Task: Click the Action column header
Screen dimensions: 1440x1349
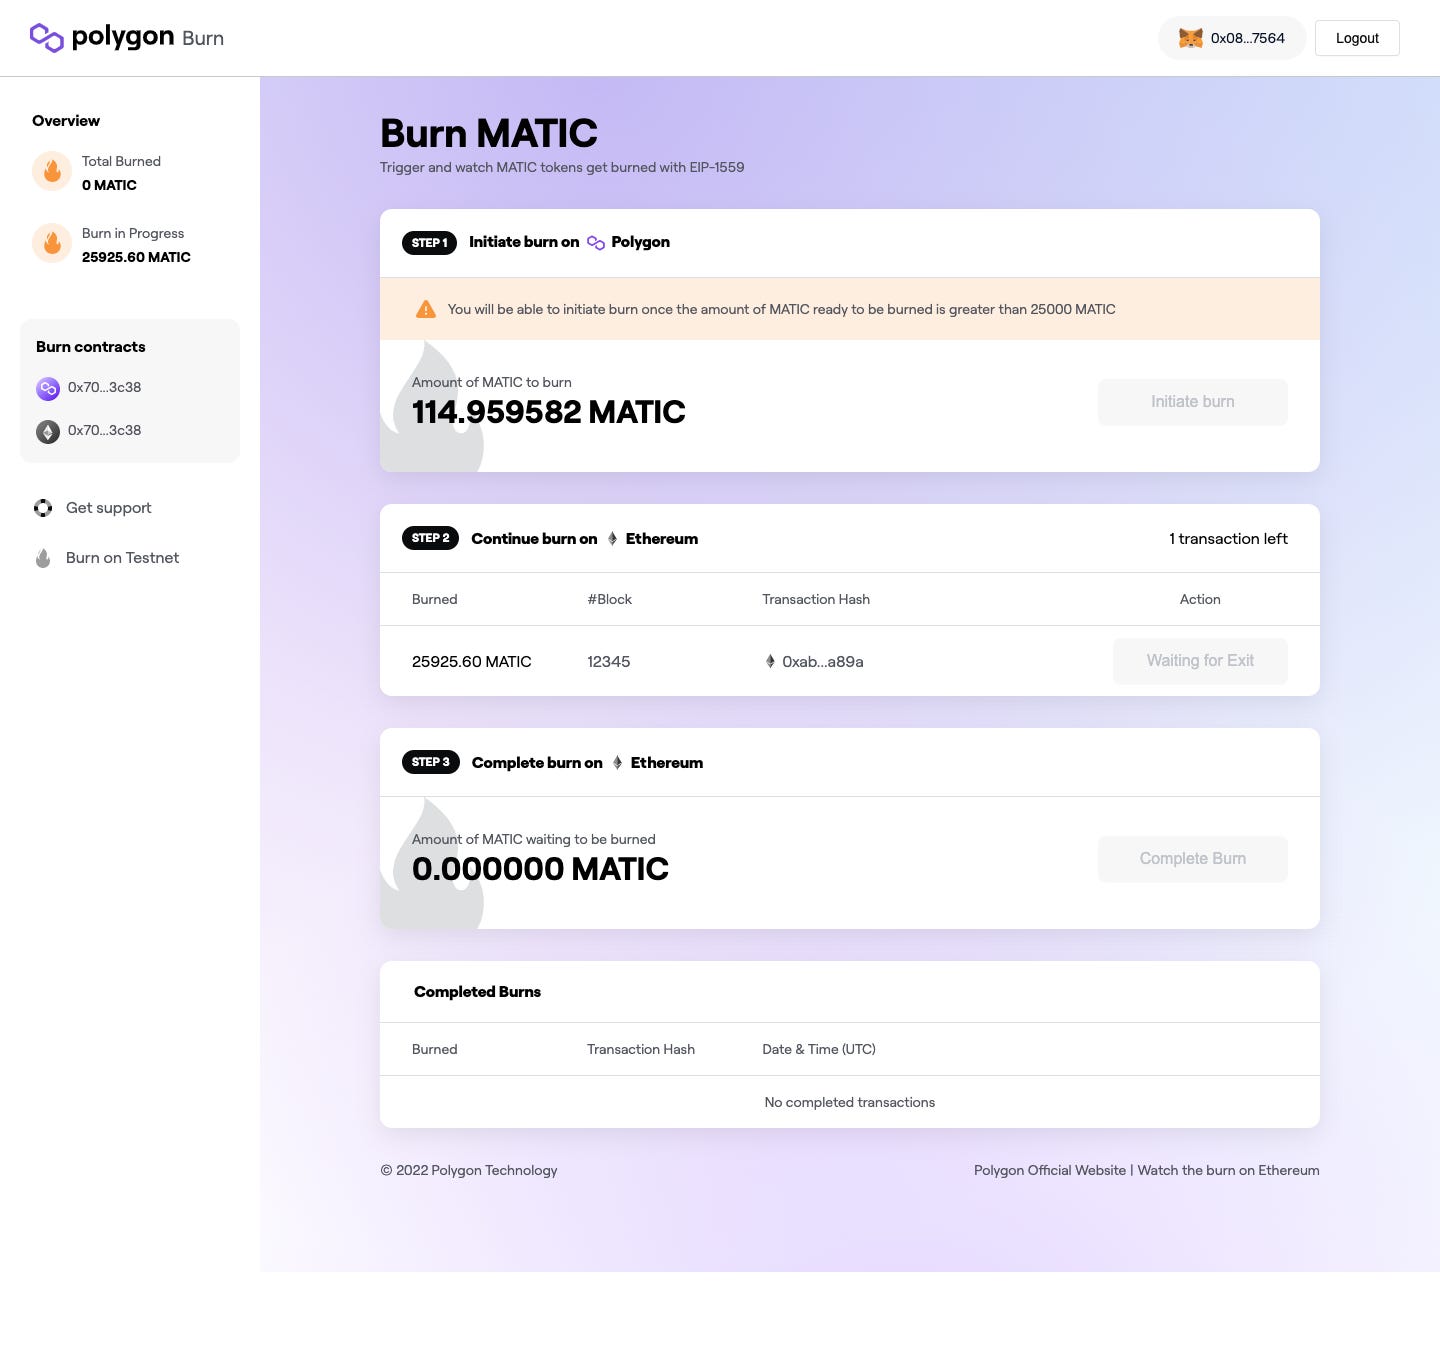Action: click(1200, 599)
